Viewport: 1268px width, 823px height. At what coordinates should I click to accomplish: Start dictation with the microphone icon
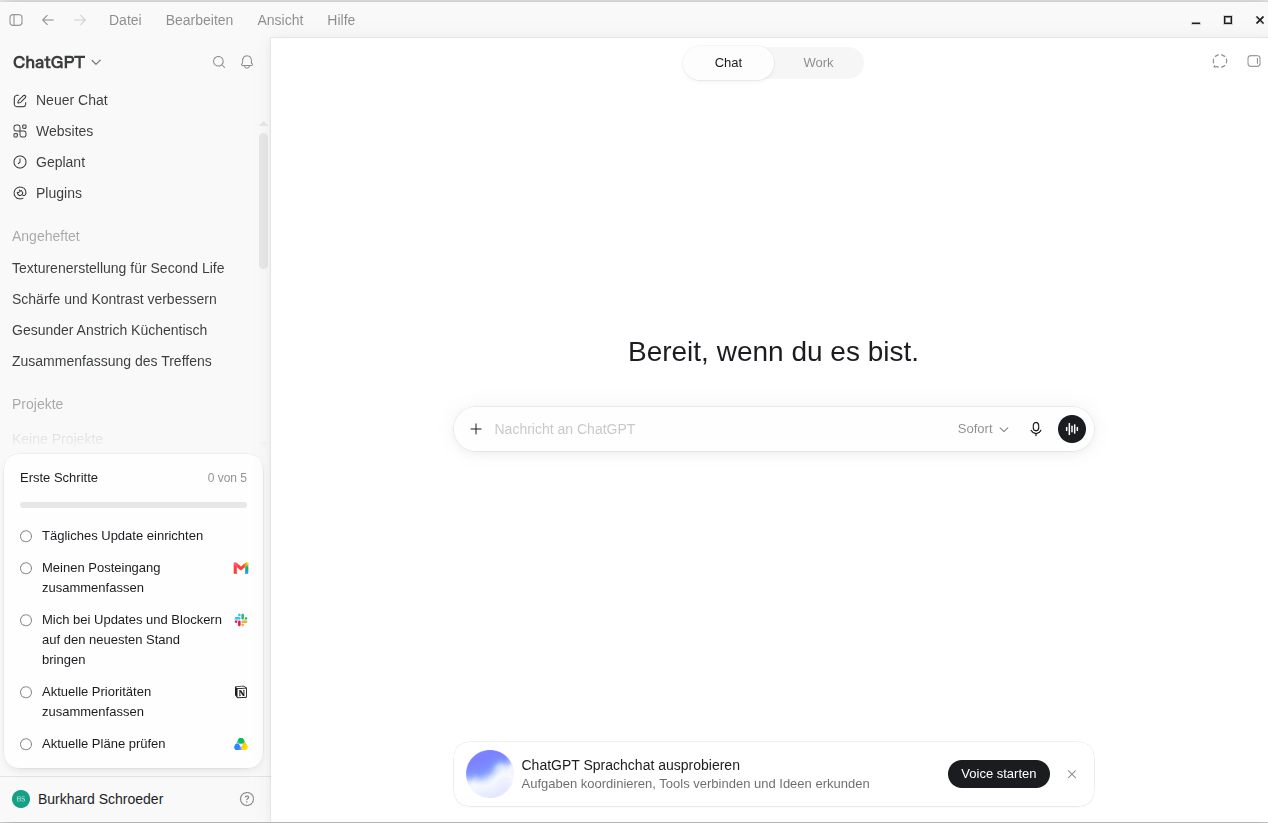[x=1036, y=429]
